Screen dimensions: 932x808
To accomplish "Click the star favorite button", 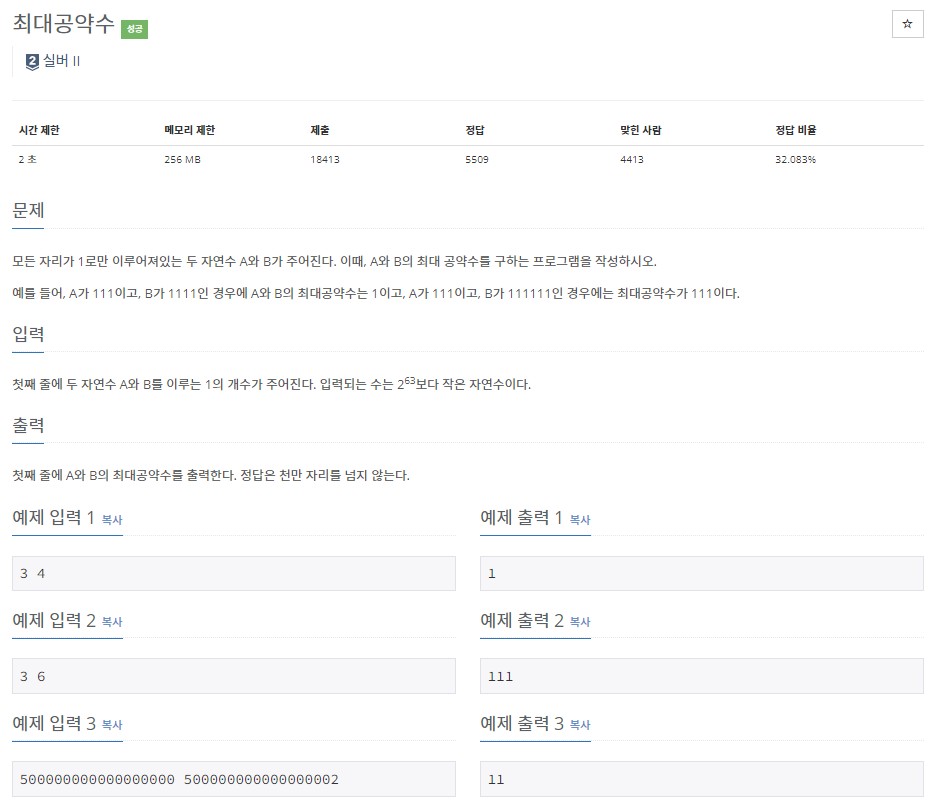I will click(907, 24).
